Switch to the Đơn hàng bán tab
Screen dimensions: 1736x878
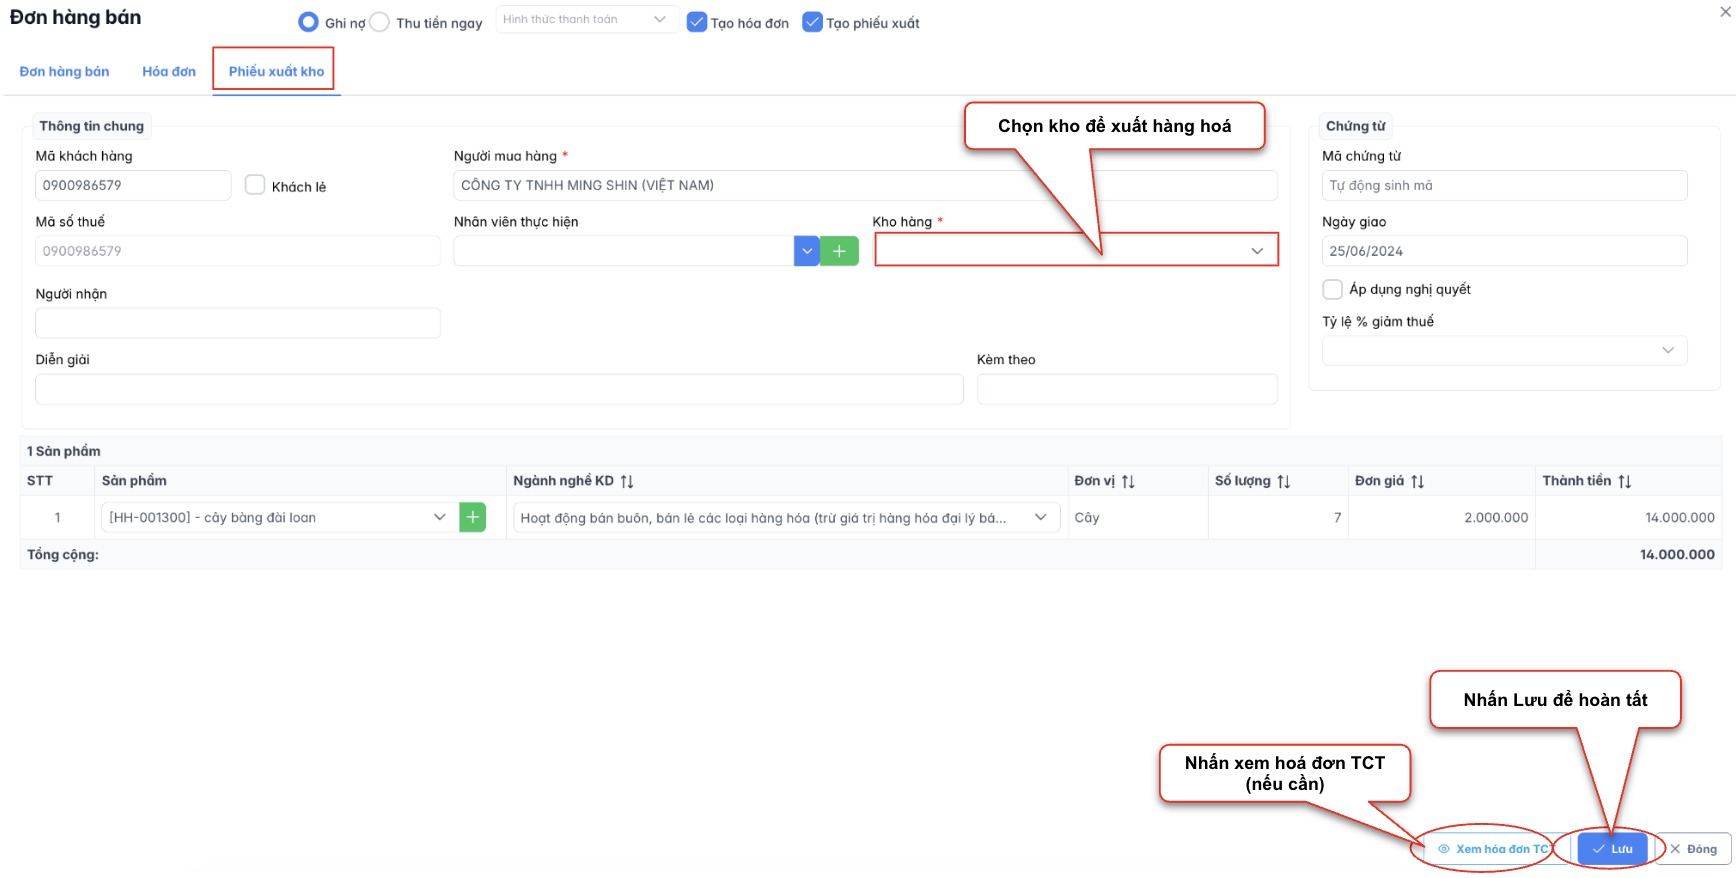pos(64,71)
